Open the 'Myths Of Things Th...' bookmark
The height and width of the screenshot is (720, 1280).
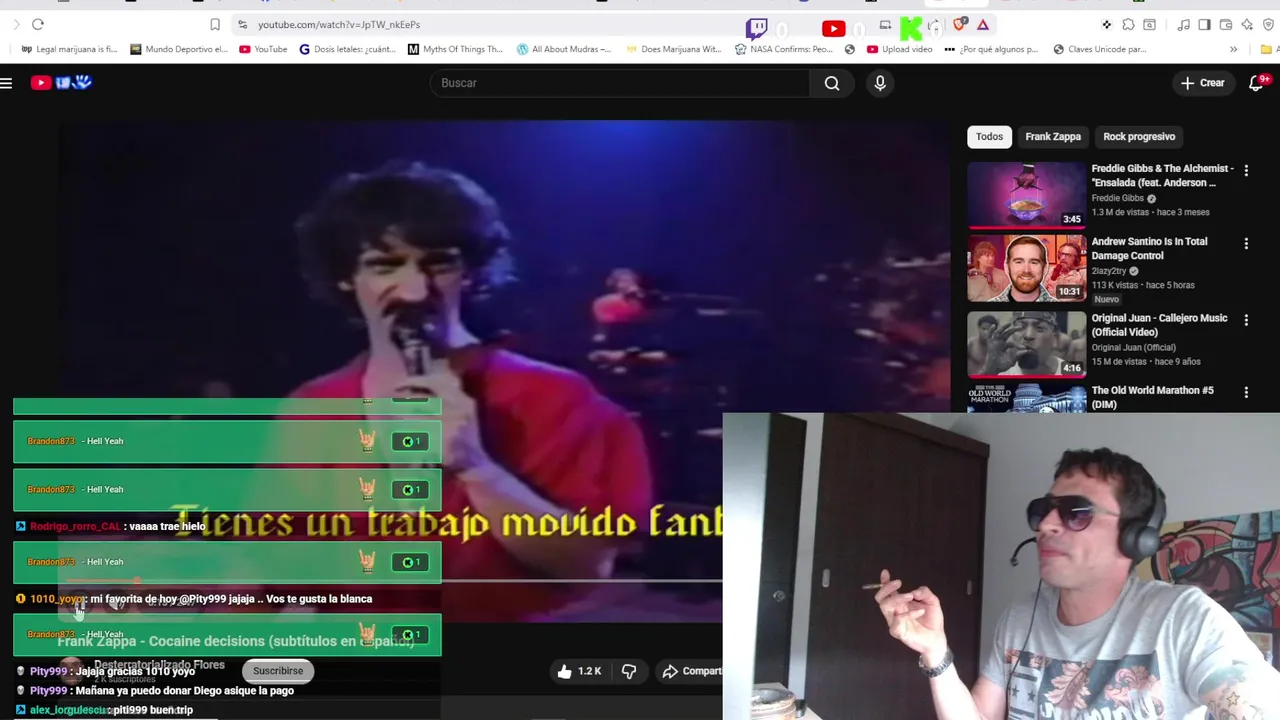[x=455, y=49]
